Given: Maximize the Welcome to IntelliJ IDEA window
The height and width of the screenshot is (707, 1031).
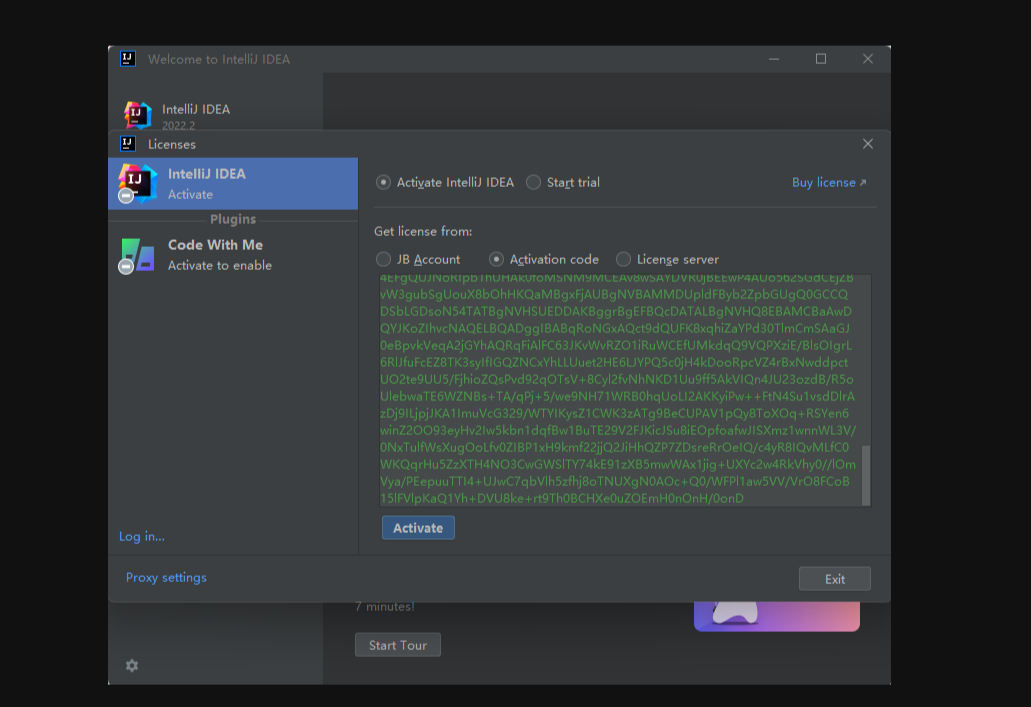Looking at the screenshot, I should tap(821, 59).
